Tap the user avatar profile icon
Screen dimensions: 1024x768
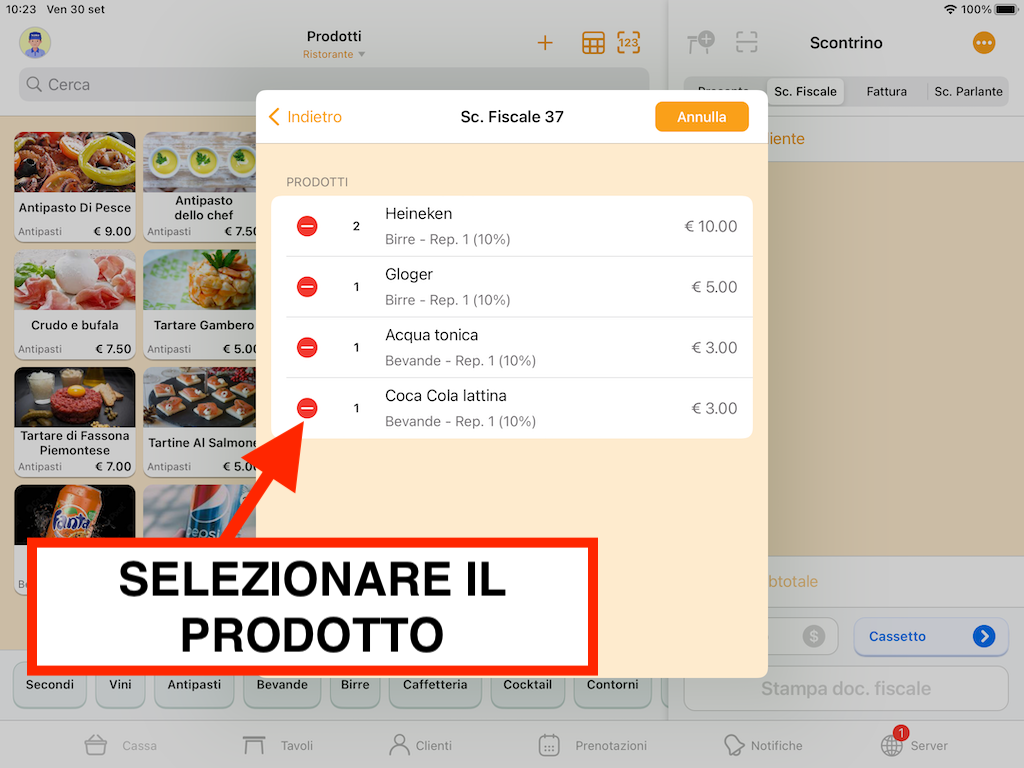(x=35, y=43)
